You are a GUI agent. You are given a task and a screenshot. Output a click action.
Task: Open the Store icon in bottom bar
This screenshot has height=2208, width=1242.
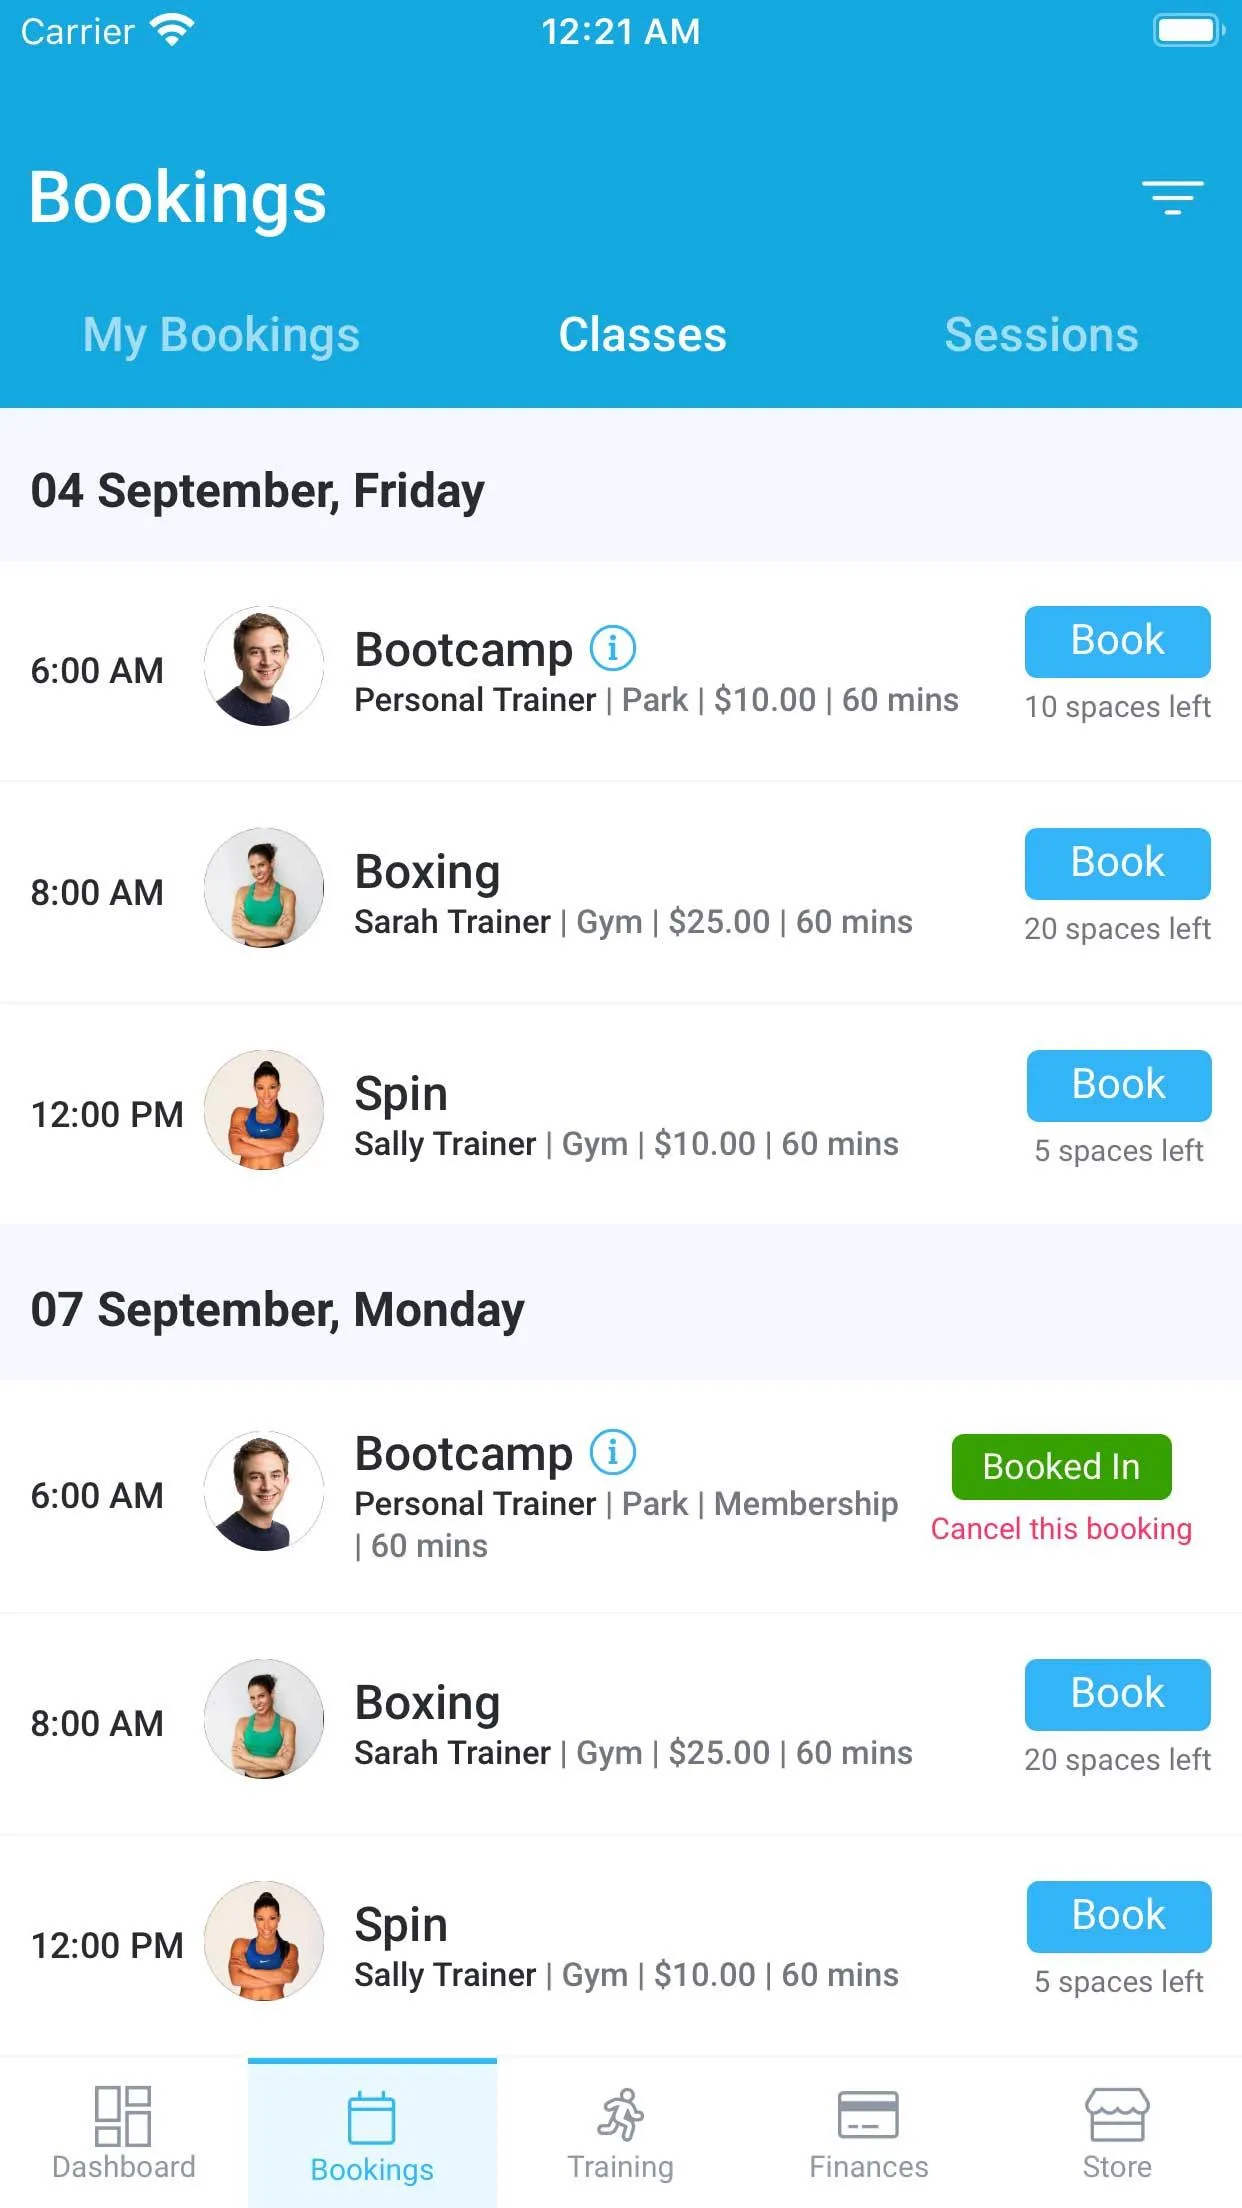[1117, 2114]
